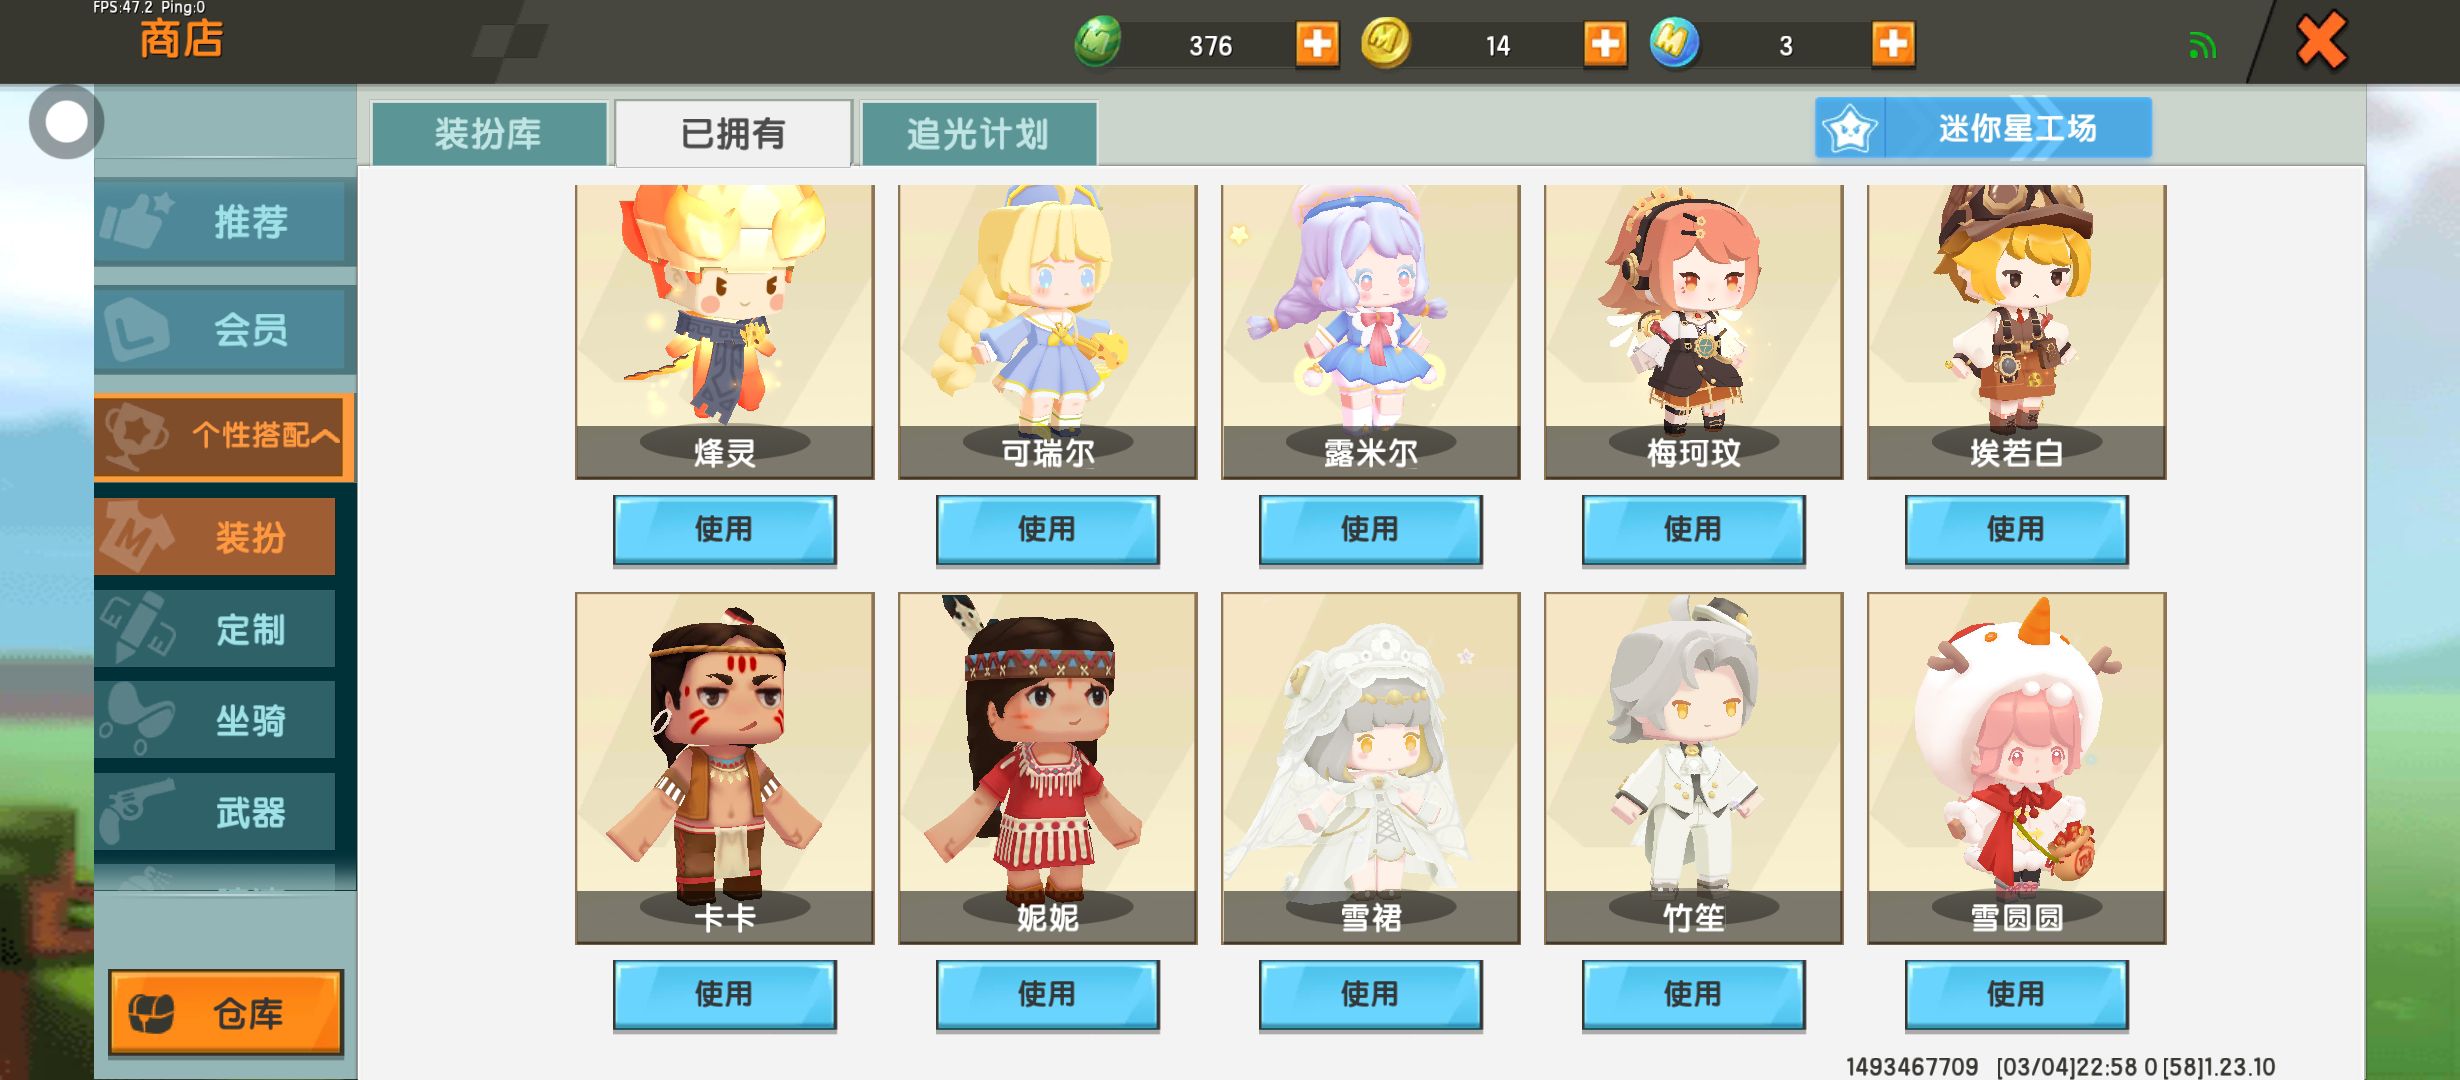The width and height of the screenshot is (2460, 1080).
Task: Open the 仓库 warehouse
Action: (226, 1012)
